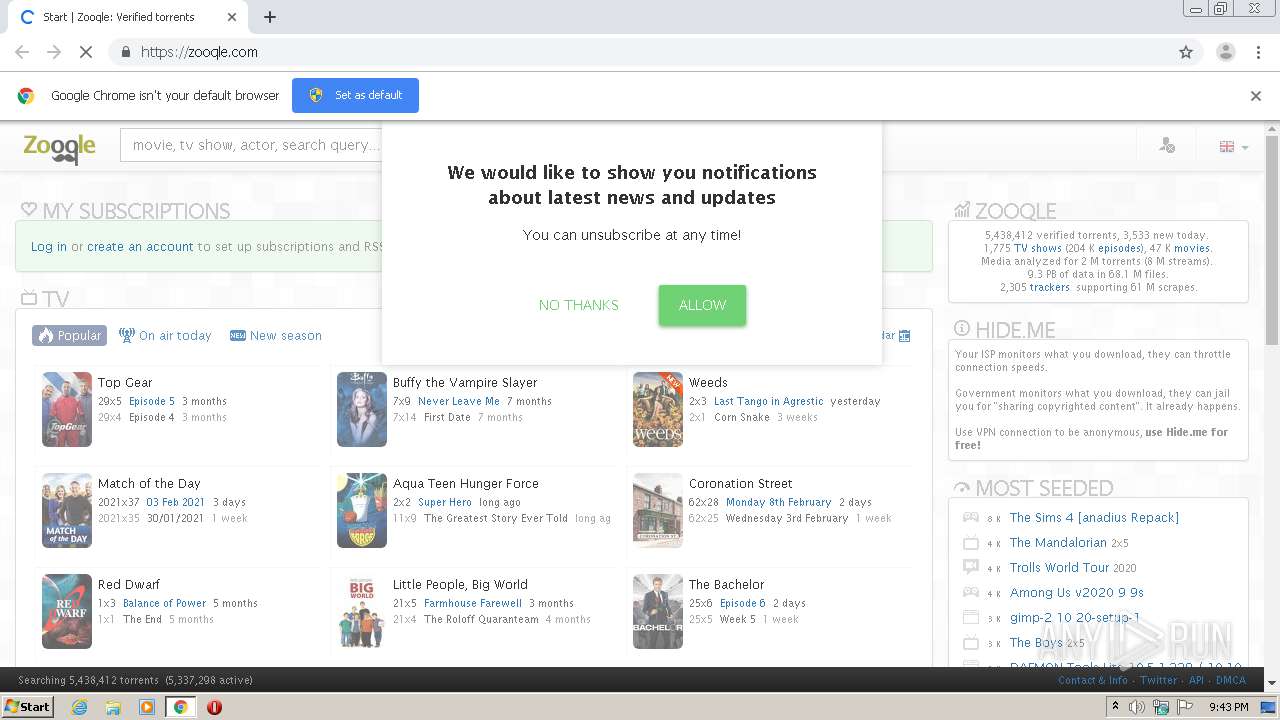Open Coronation Street poster
1280x720 pixels.
[x=658, y=510]
